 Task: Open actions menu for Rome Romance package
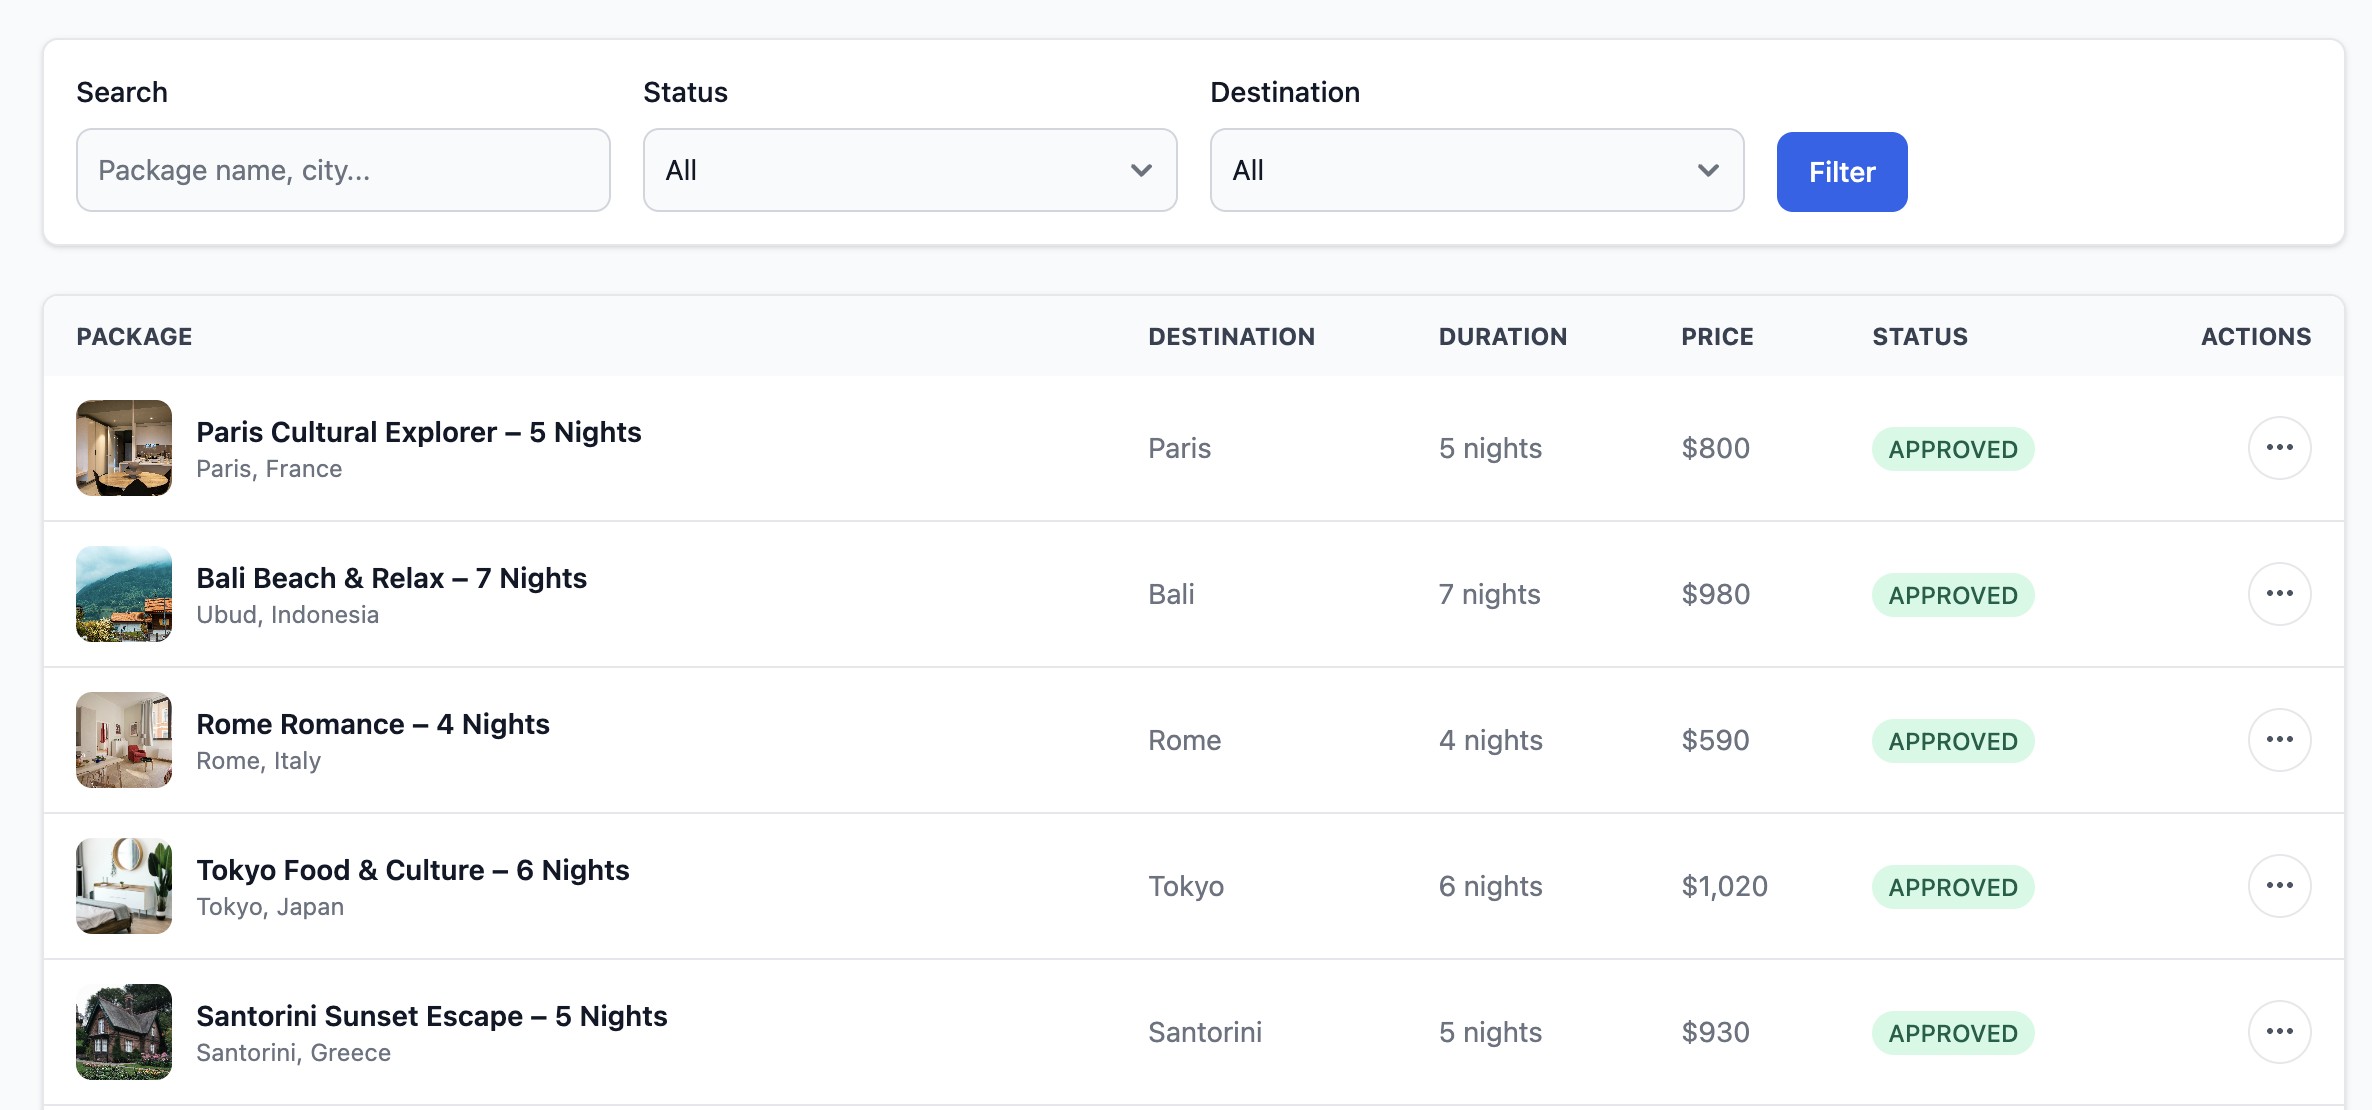point(2279,740)
